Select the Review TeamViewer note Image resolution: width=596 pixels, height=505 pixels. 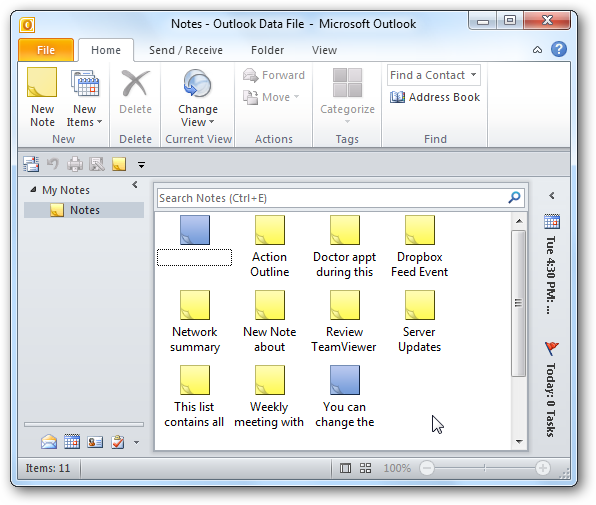click(344, 322)
